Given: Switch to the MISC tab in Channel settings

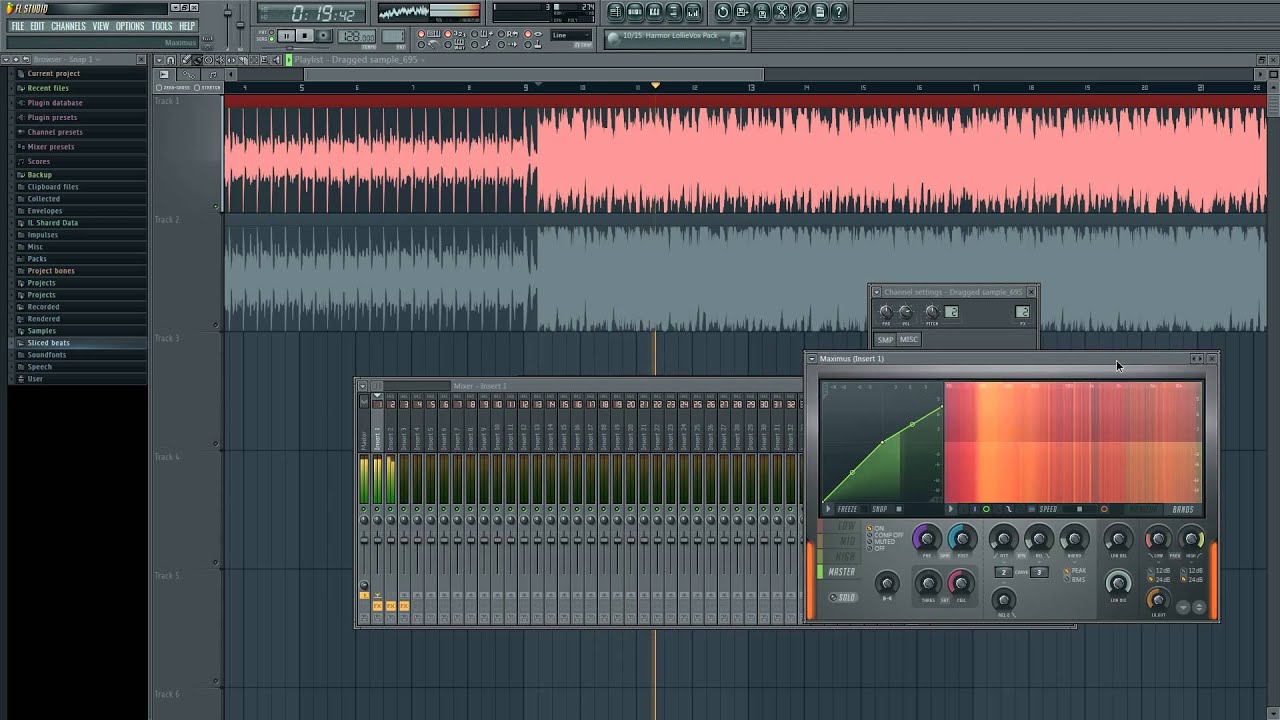Looking at the screenshot, I should point(908,339).
